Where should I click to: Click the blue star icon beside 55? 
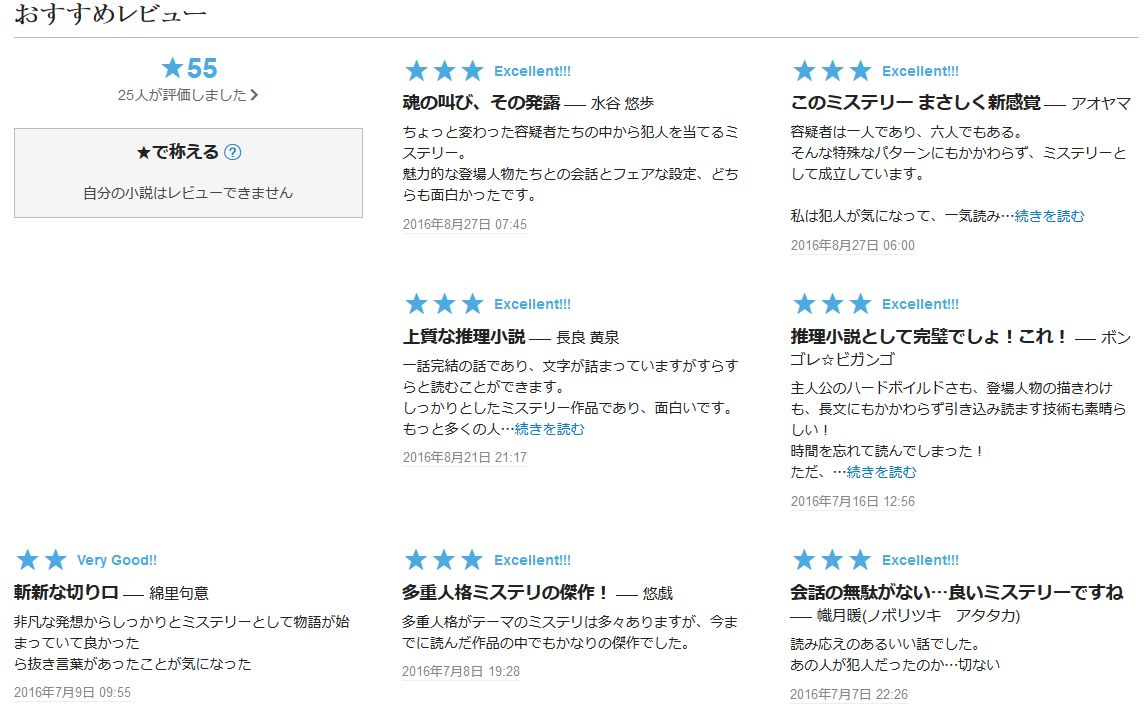pyautogui.click(x=172, y=68)
